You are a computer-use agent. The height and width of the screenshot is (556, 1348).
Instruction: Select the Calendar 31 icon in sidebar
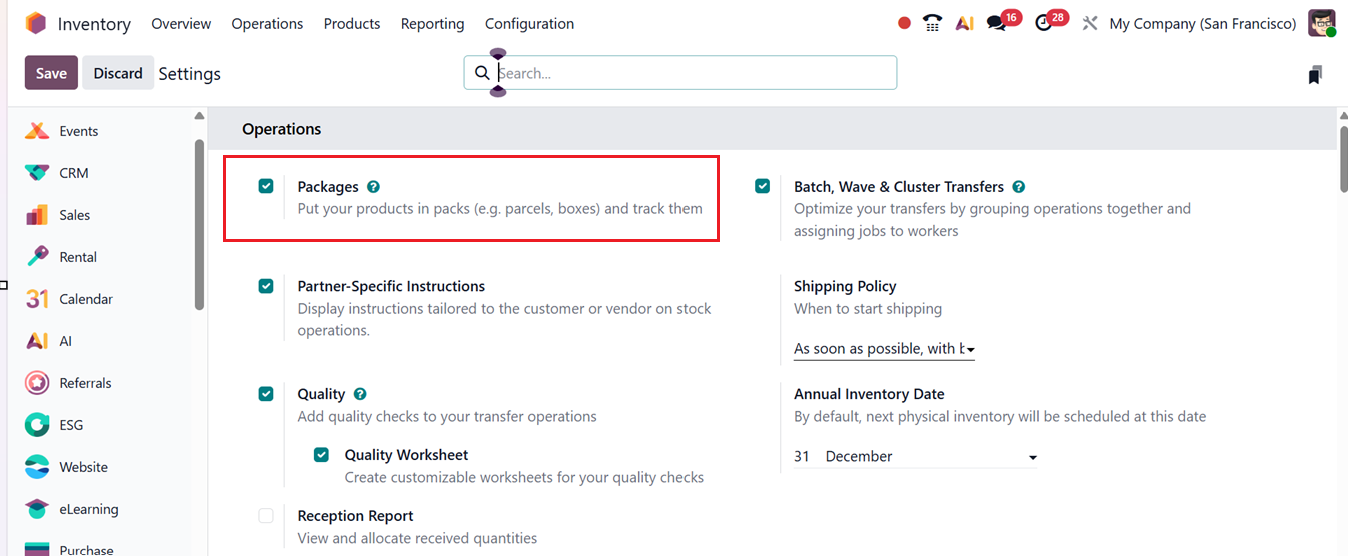37,299
